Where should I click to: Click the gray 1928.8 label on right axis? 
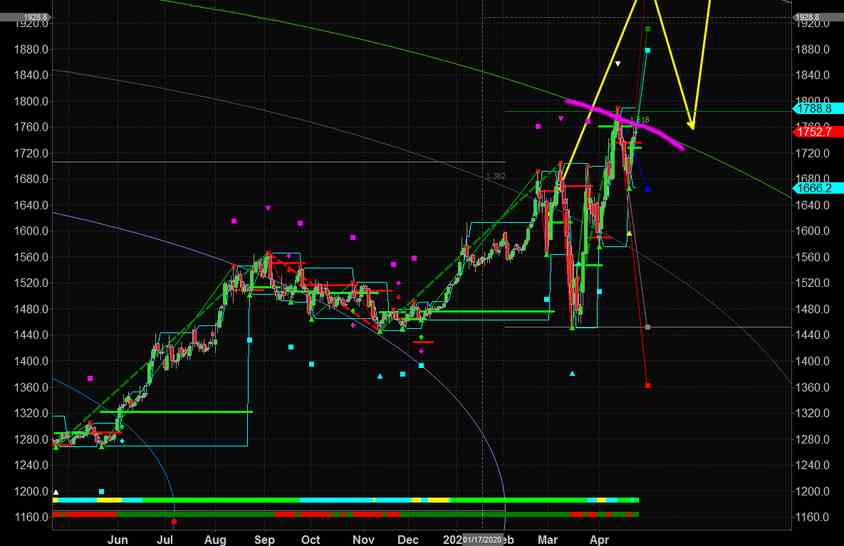808,18
